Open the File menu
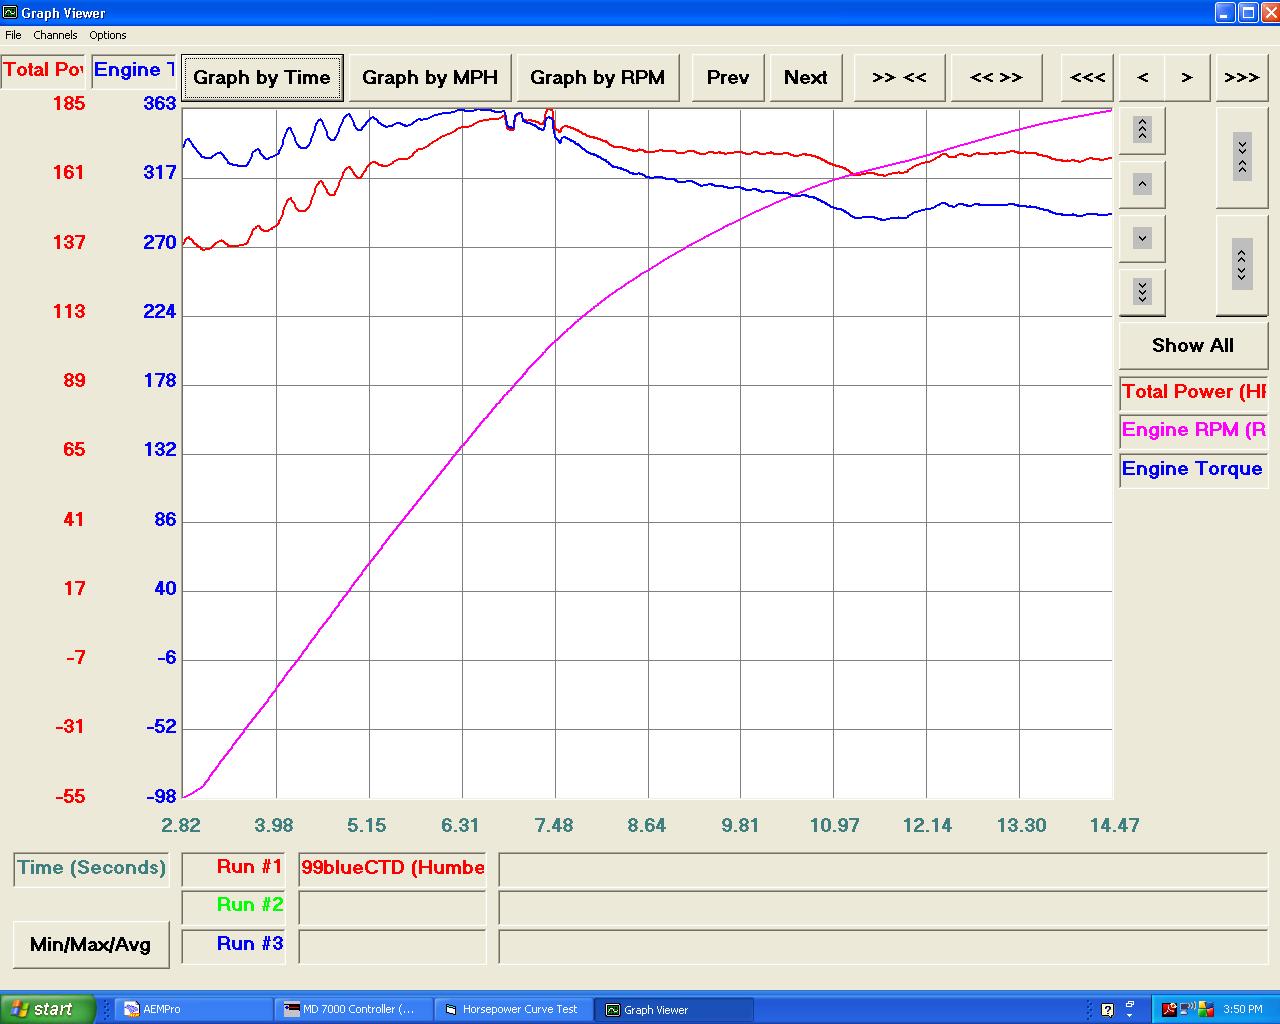This screenshot has height=1024, width=1280. (x=13, y=35)
